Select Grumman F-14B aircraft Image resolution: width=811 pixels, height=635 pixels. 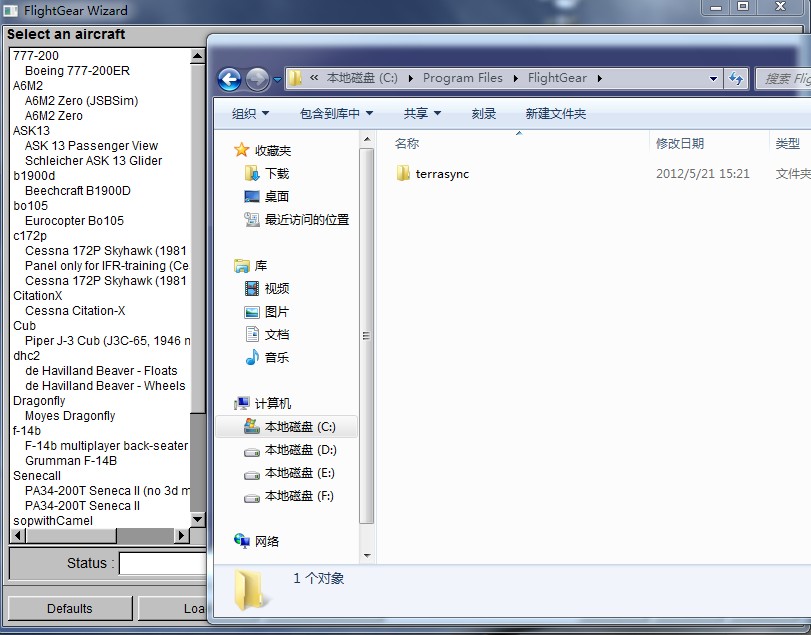point(71,460)
